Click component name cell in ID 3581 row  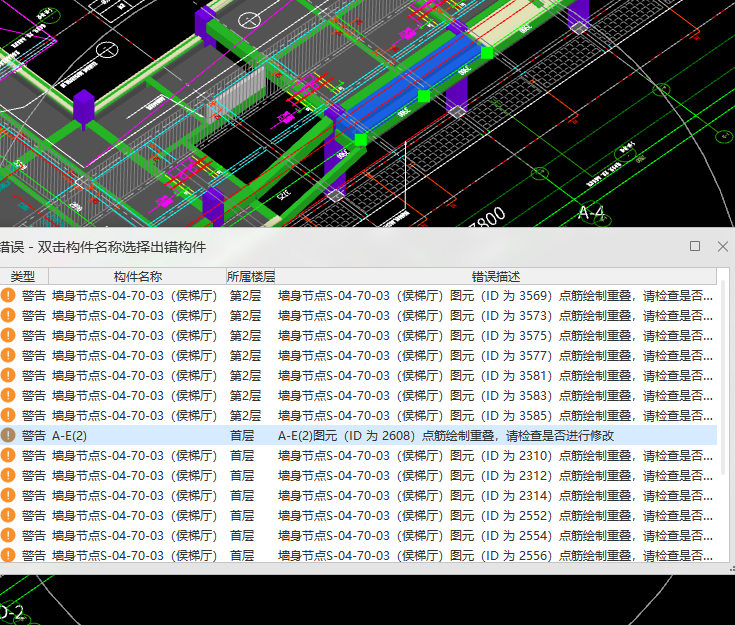135,376
